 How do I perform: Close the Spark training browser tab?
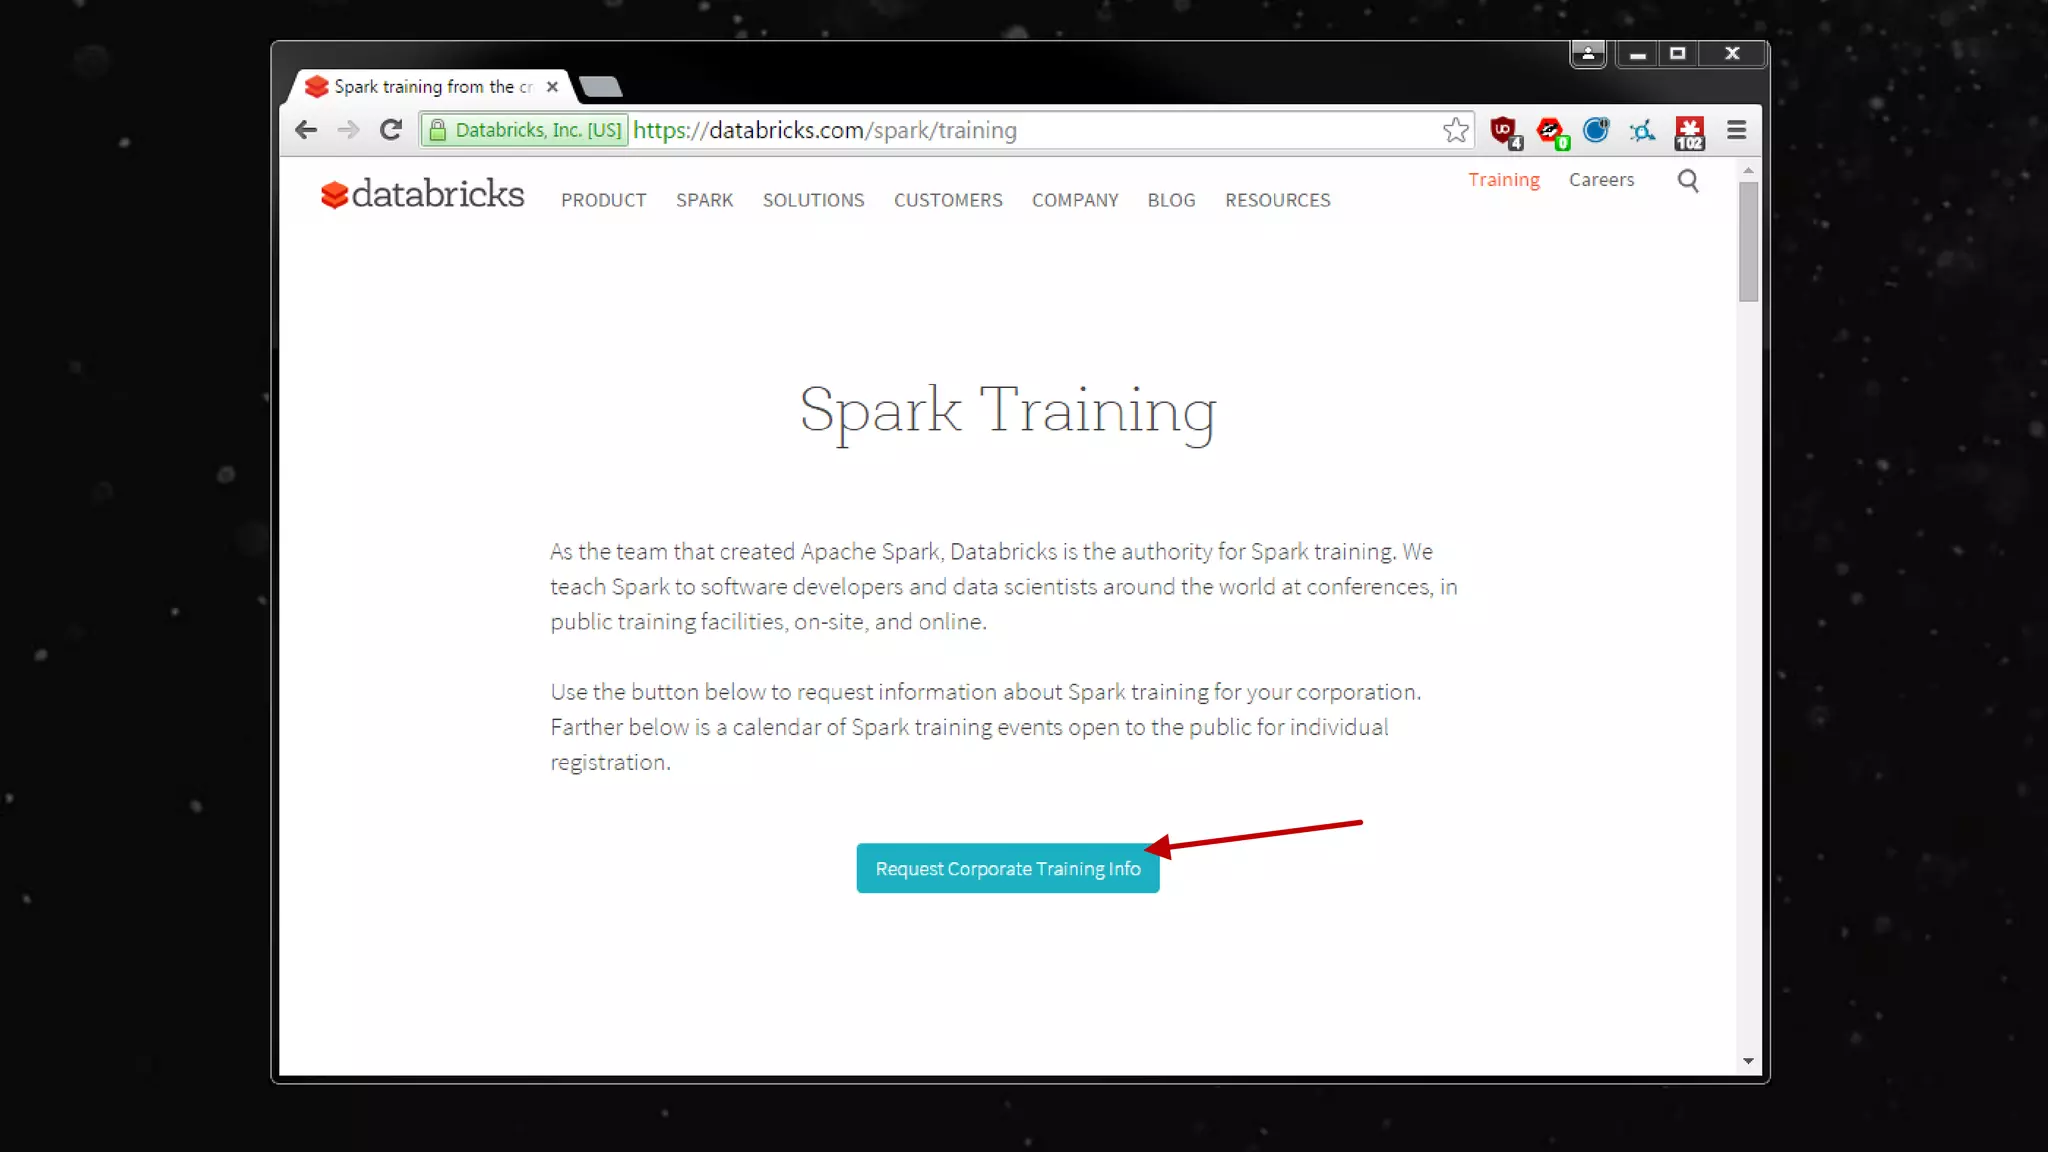552,87
